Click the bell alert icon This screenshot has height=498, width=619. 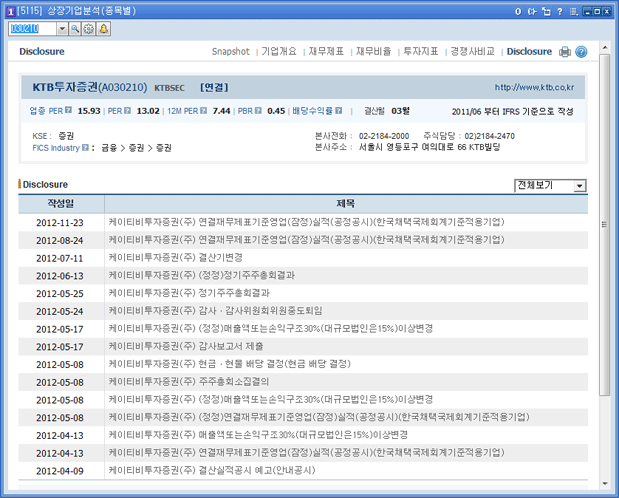coord(104,29)
